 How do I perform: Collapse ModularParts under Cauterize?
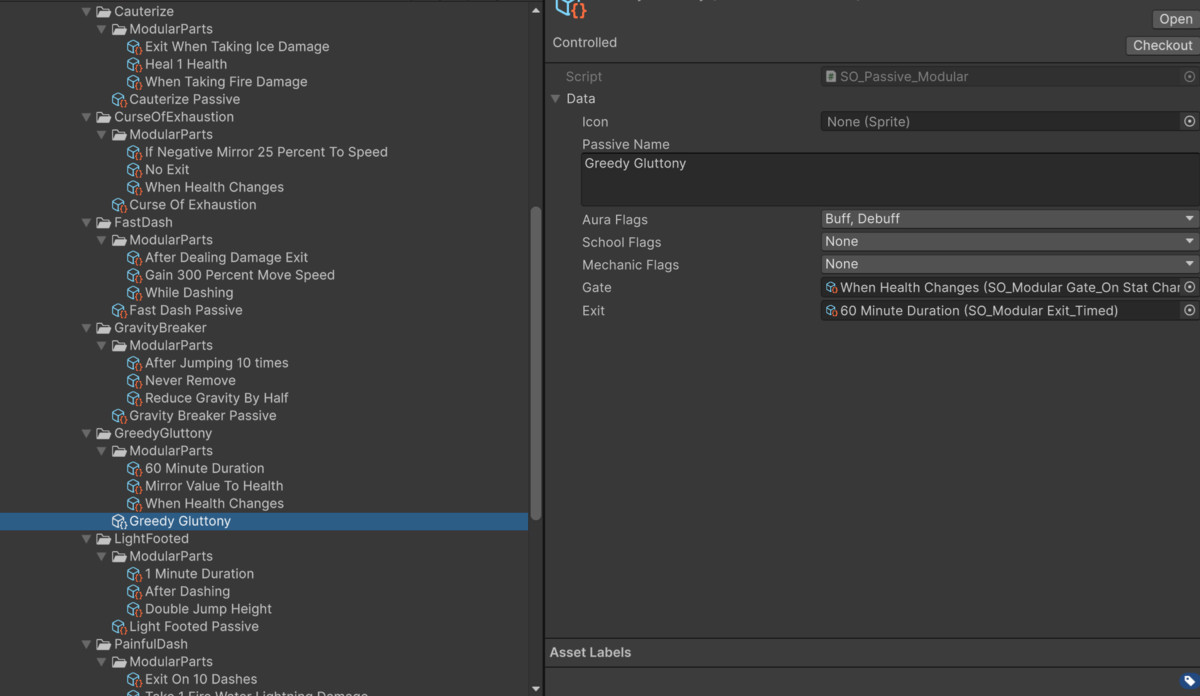[102, 29]
